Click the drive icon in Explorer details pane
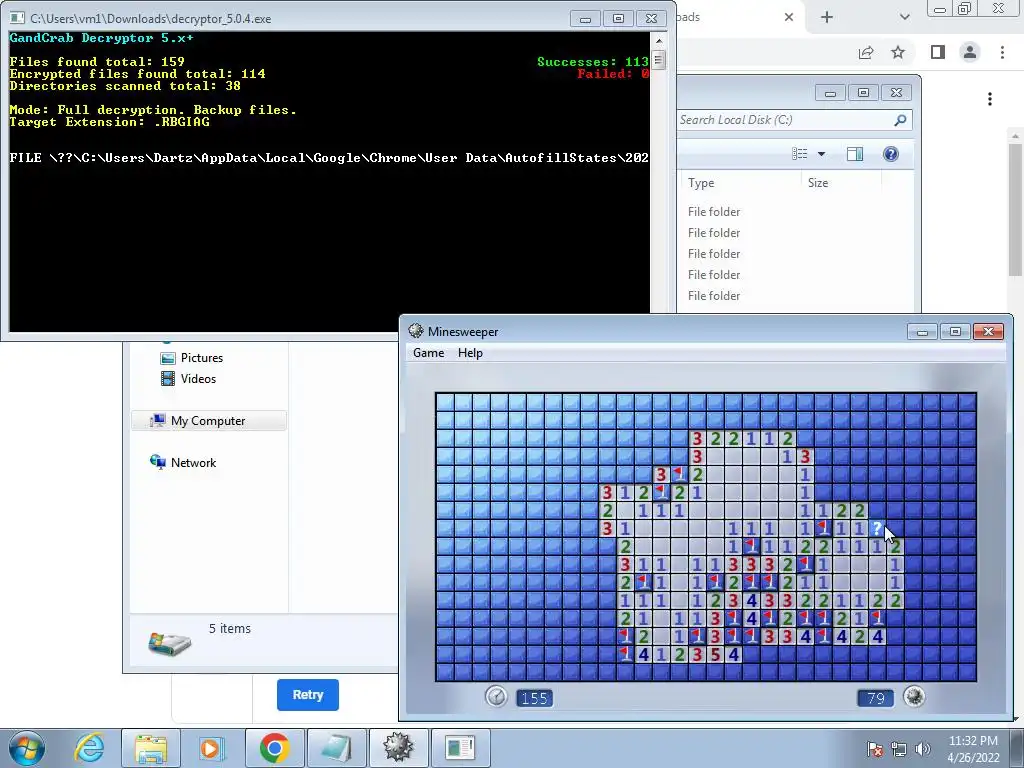Image resolution: width=1024 pixels, height=768 pixels. (169, 643)
